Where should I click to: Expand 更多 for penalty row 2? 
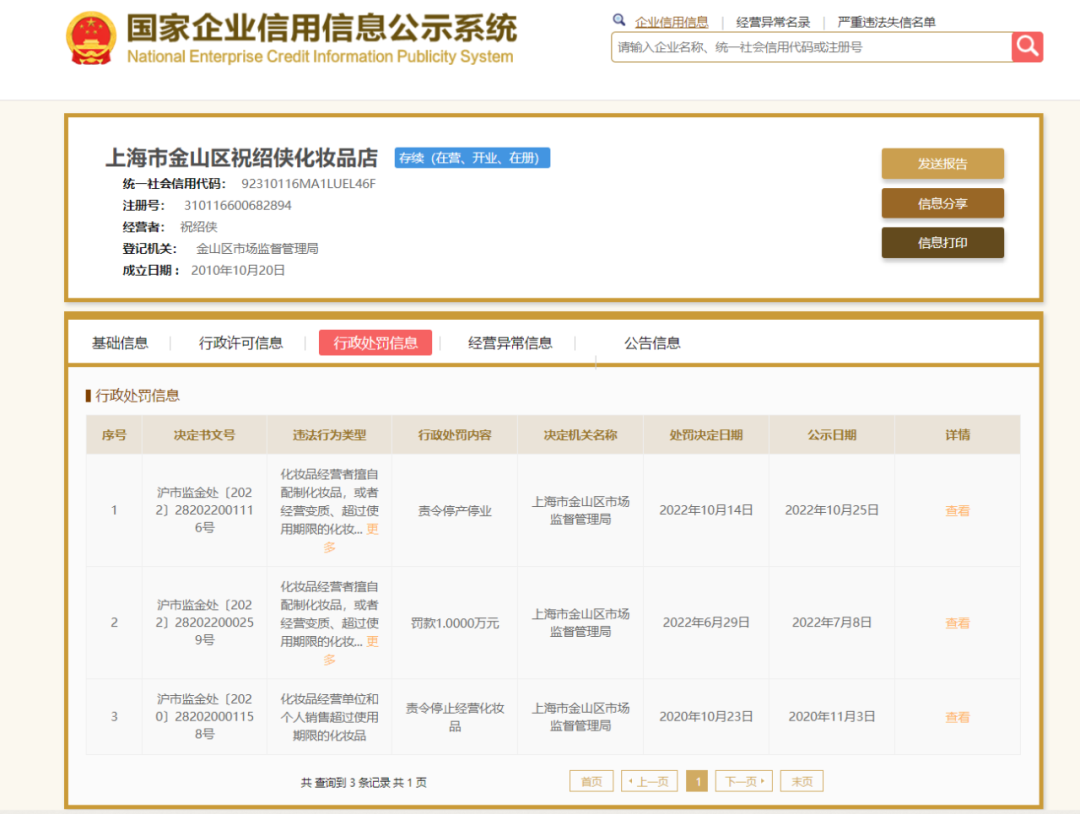(x=372, y=641)
